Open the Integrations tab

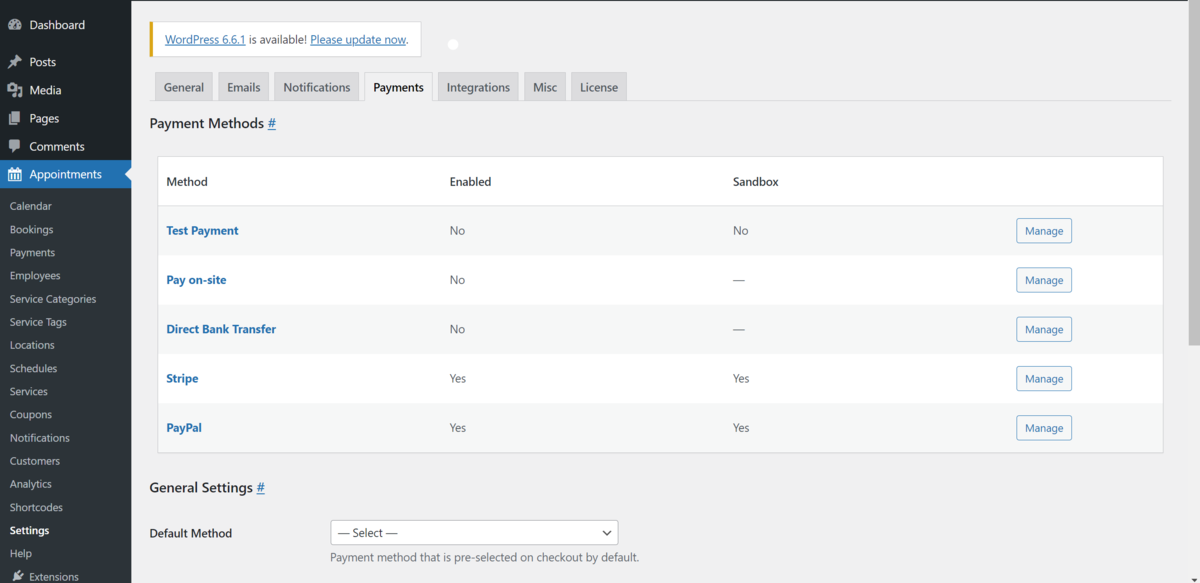click(x=478, y=87)
